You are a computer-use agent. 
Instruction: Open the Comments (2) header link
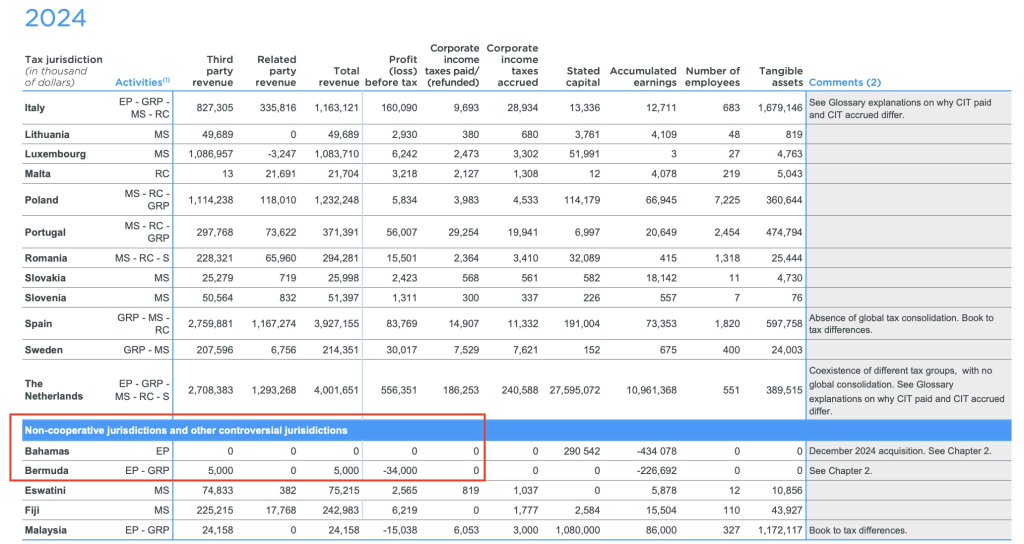tap(844, 82)
